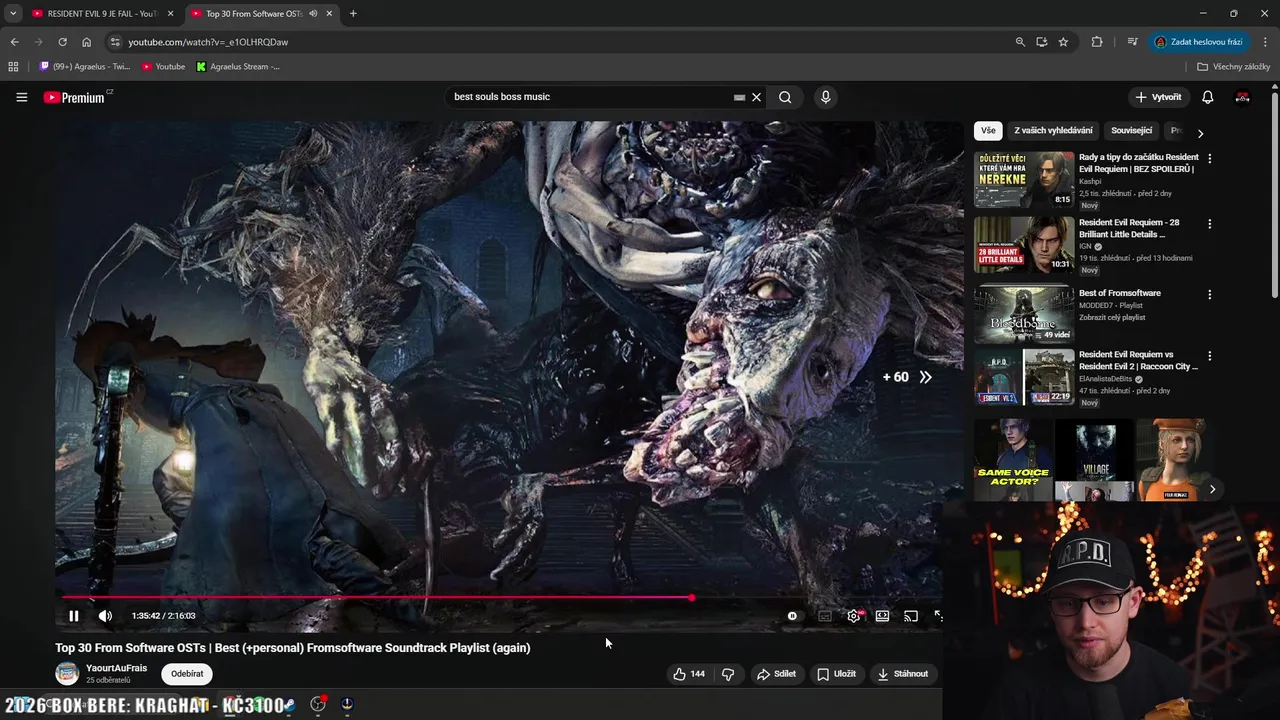
Task: Open options for '28 Brilliant Little Details' video
Action: coord(1209,224)
